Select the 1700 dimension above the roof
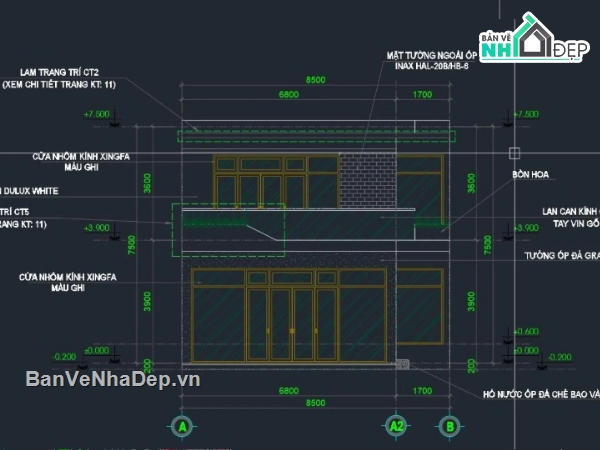 [422, 95]
